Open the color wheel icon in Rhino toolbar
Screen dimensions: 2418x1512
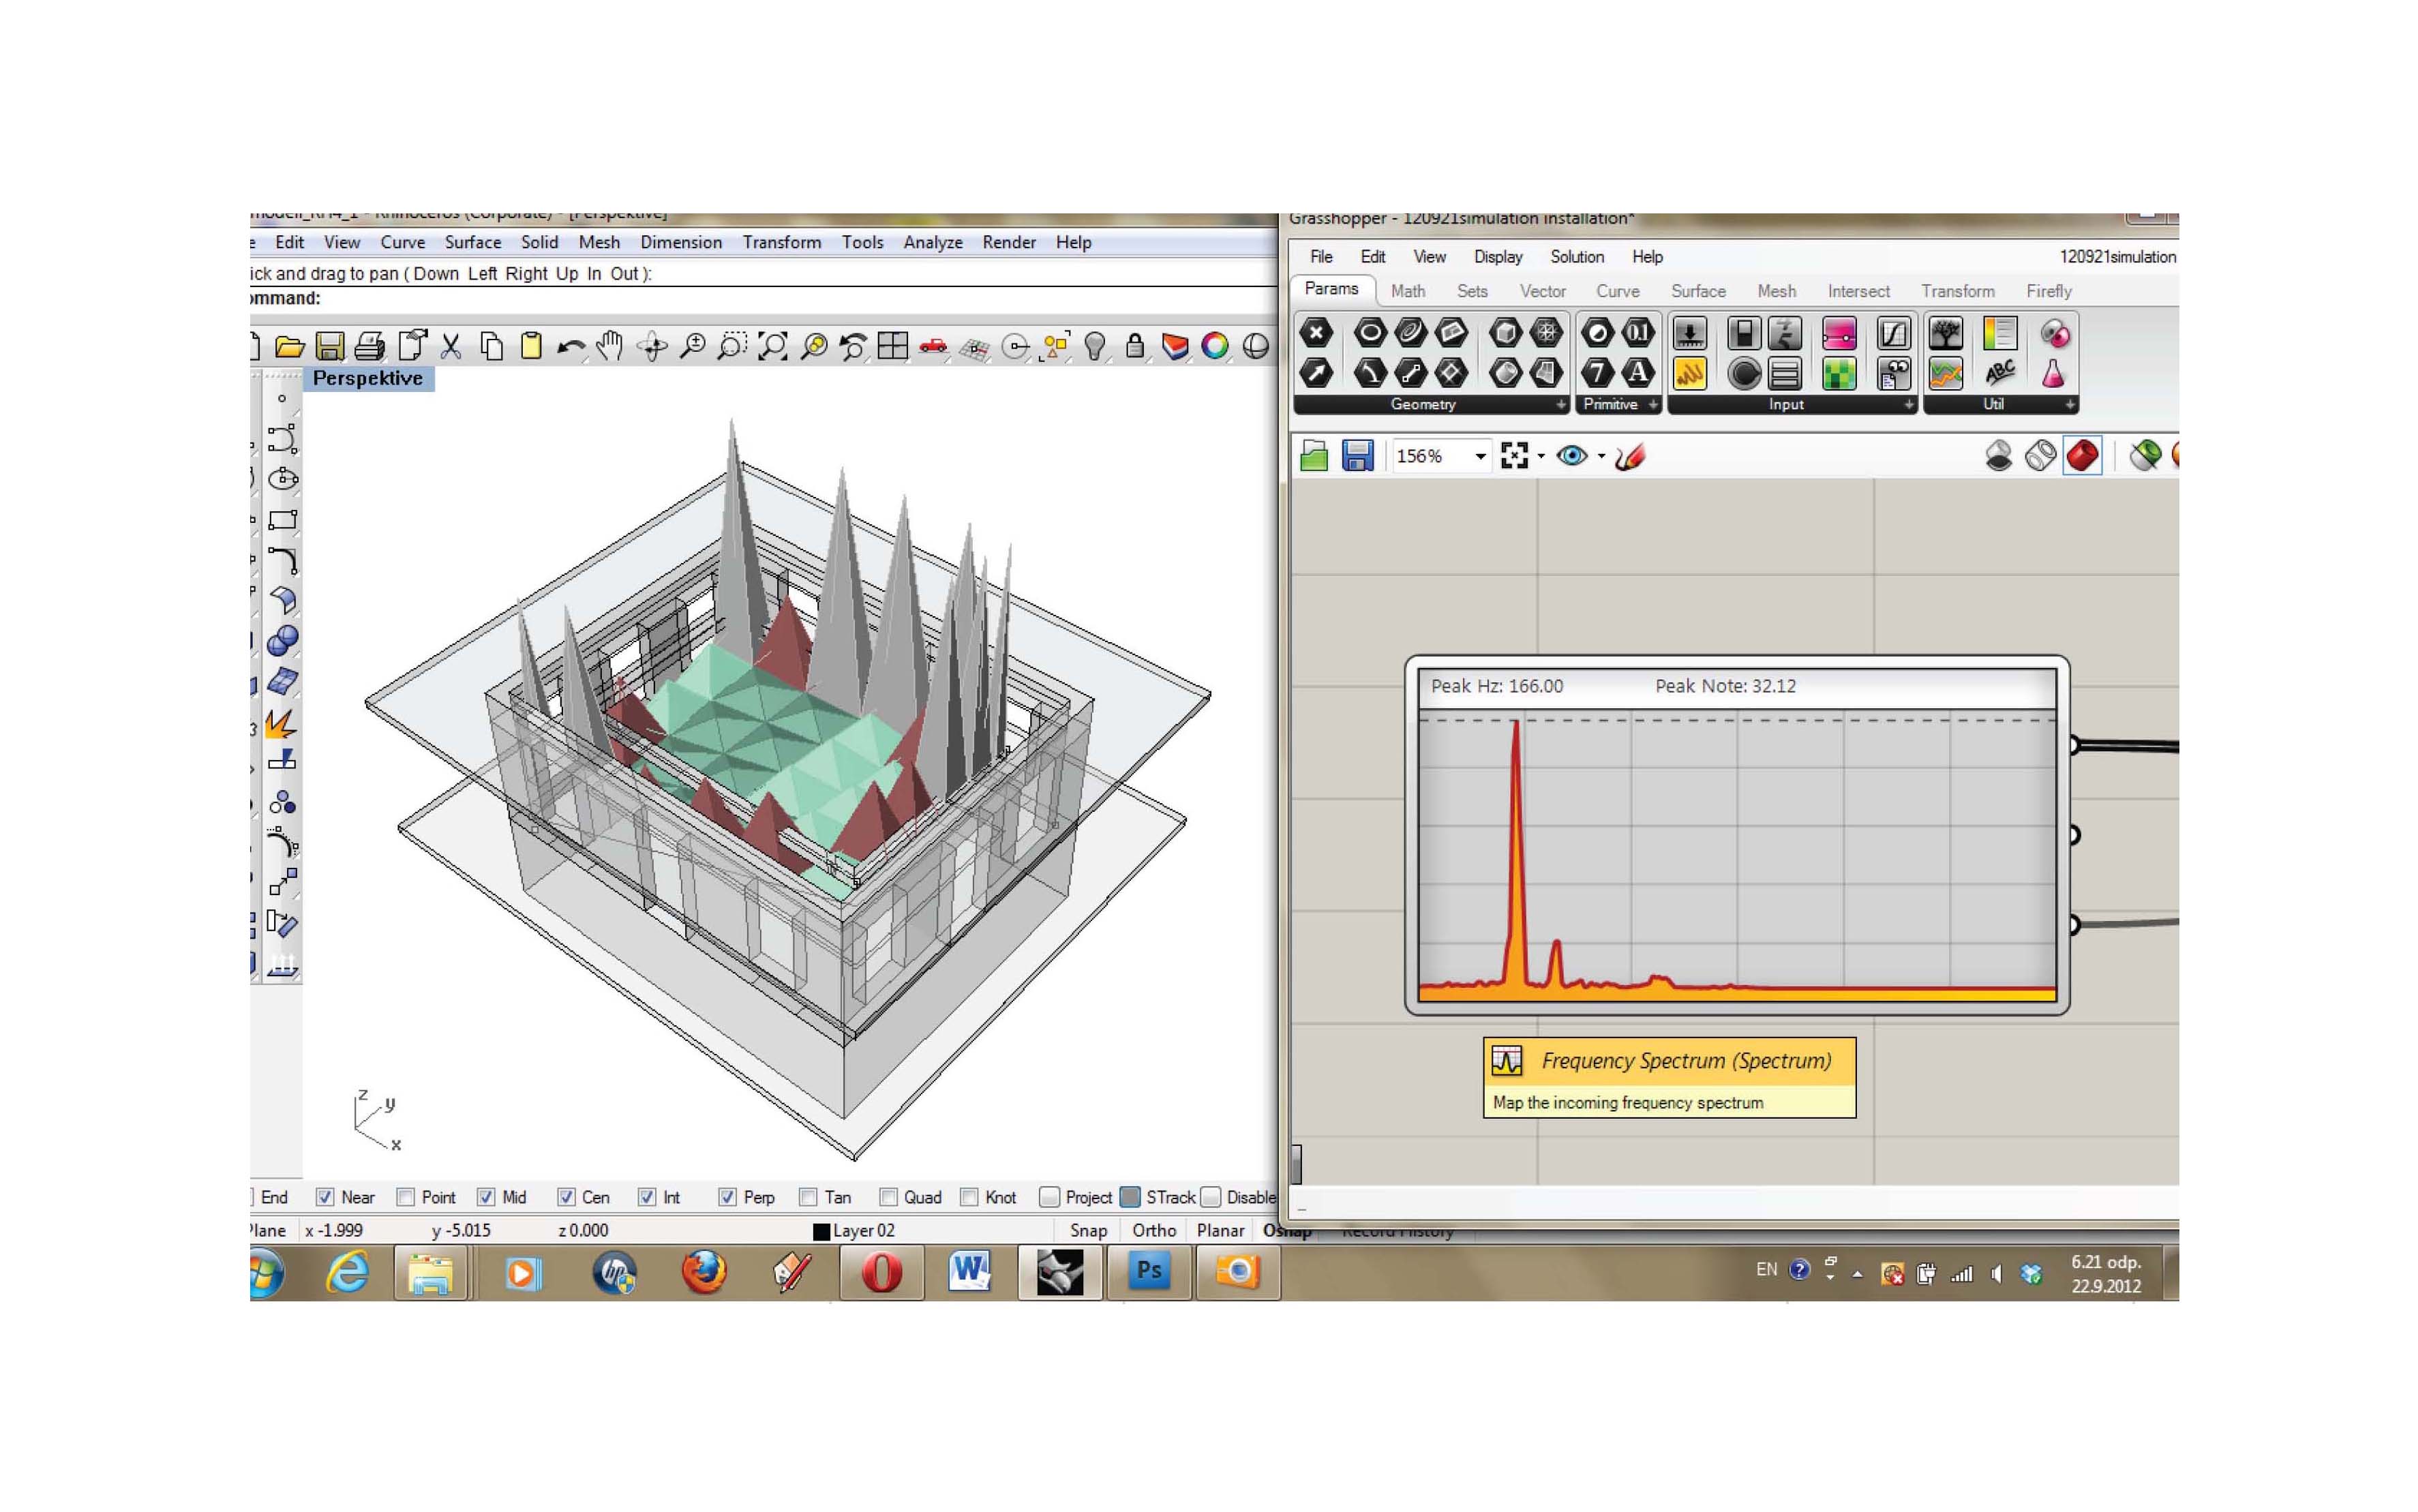pyautogui.click(x=1215, y=346)
